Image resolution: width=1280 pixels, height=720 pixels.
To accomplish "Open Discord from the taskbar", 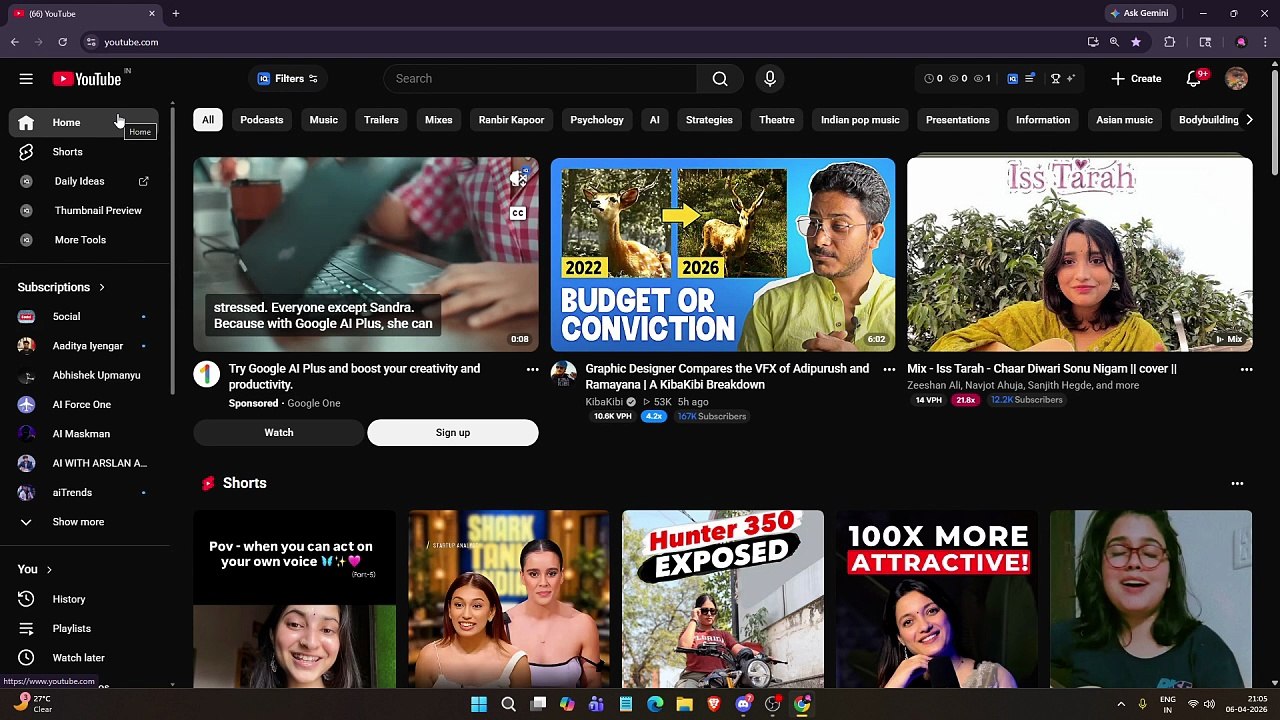I will (743, 704).
